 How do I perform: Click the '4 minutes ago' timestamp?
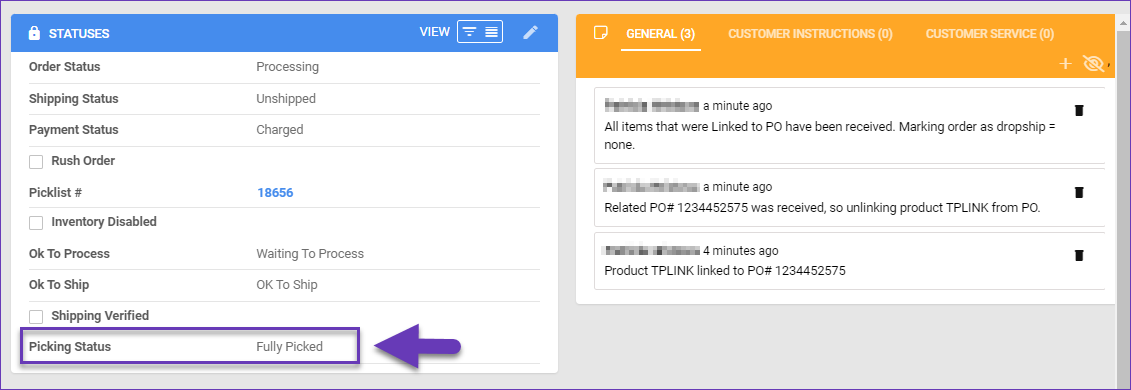tap(741, 251)
